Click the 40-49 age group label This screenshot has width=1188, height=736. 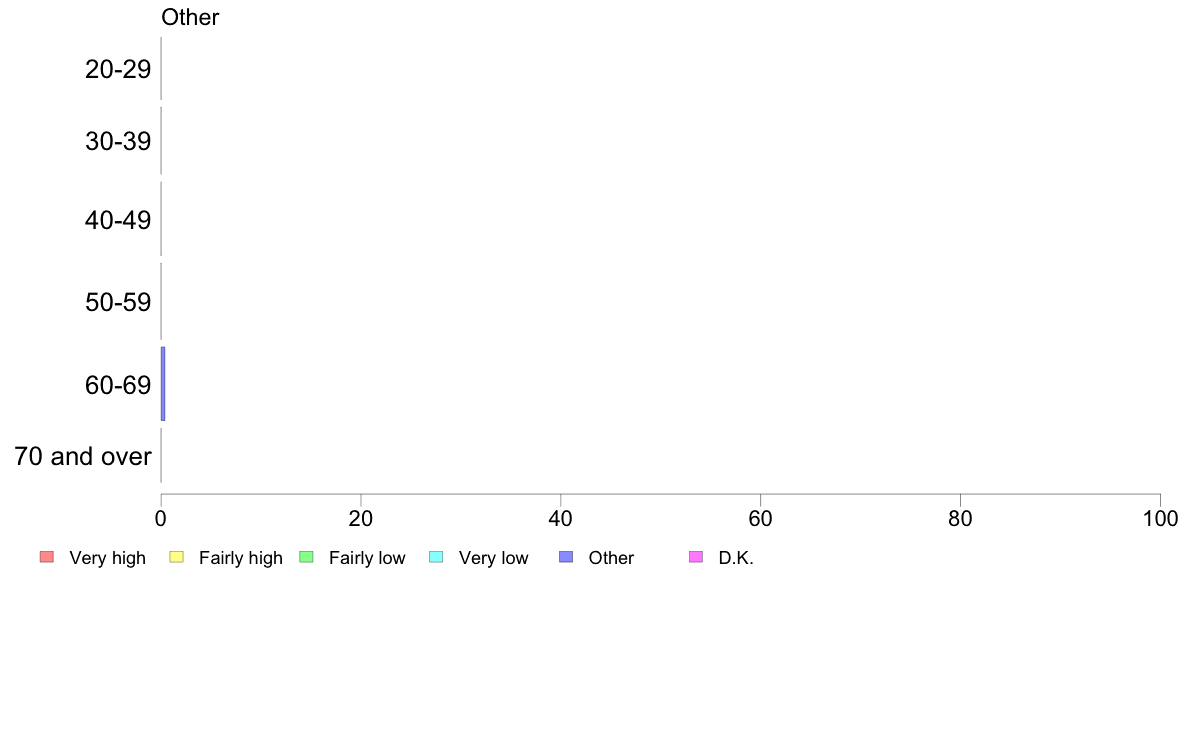coord(118,221)
